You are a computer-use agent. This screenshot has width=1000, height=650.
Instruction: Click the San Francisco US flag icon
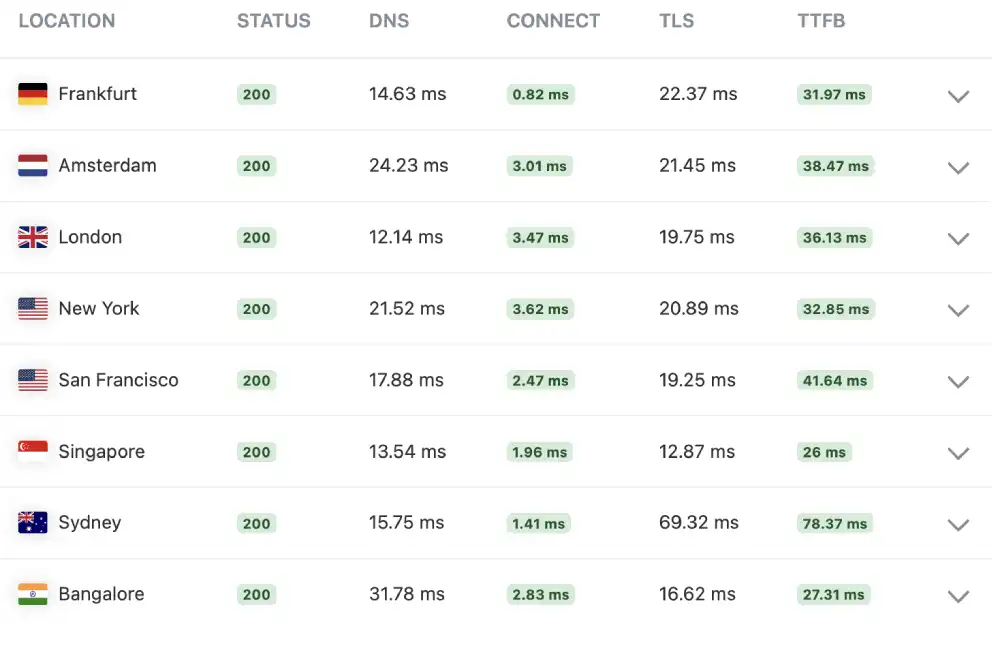click(x=32, y=380)
